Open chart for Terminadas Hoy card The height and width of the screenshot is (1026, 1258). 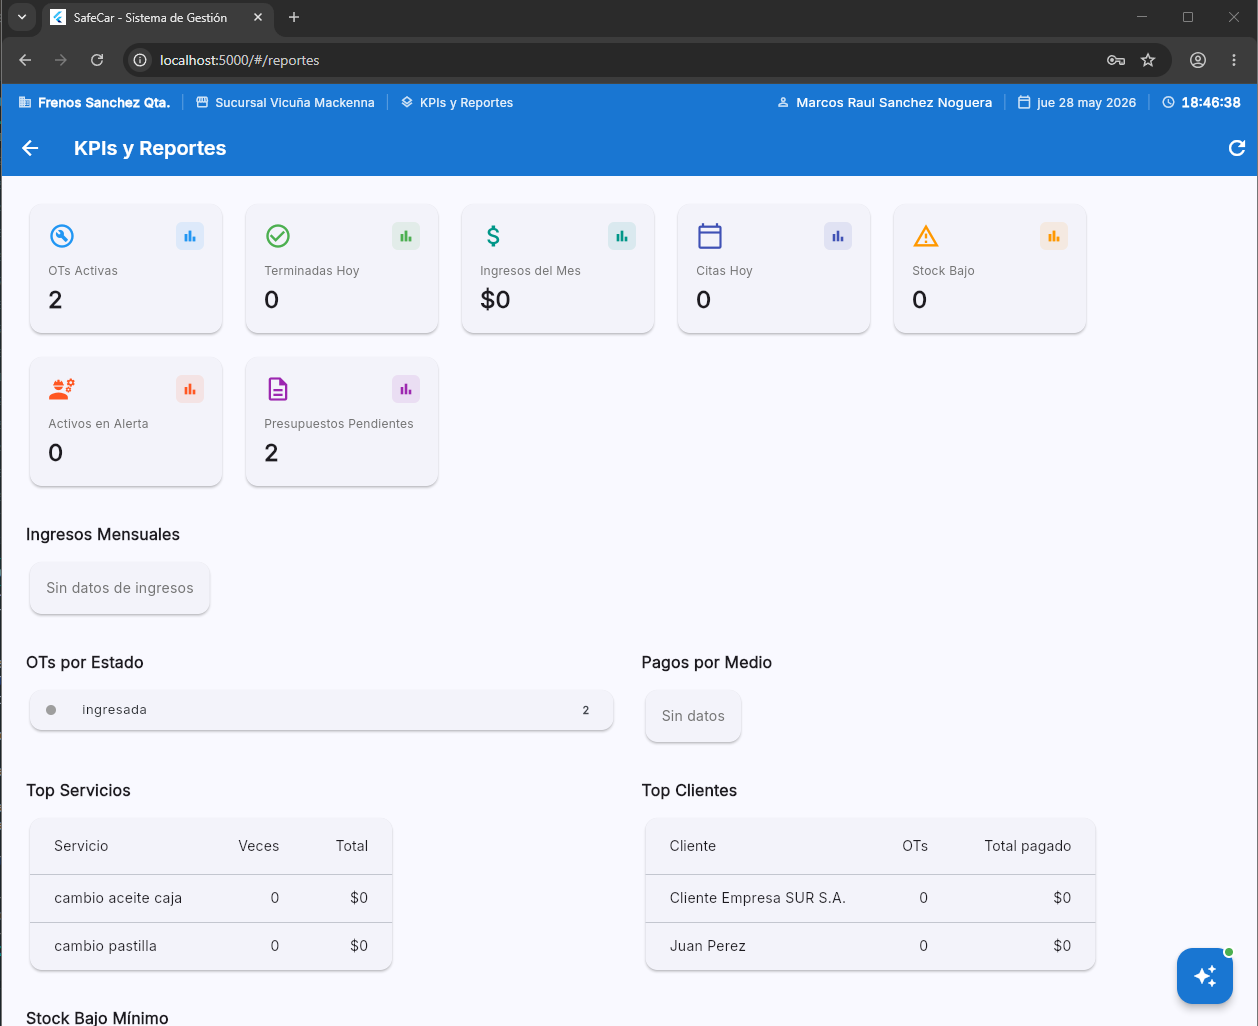[406, 236]
